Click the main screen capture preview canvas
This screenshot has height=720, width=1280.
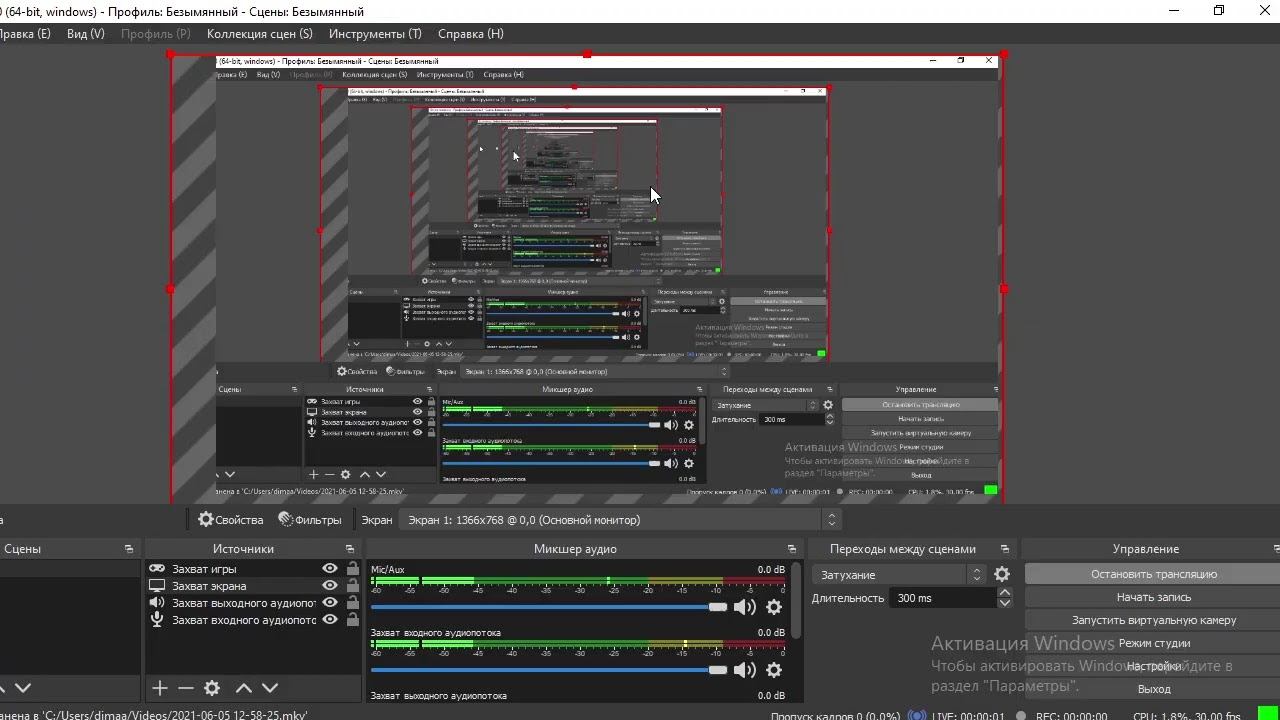click(x=587, y=278)
